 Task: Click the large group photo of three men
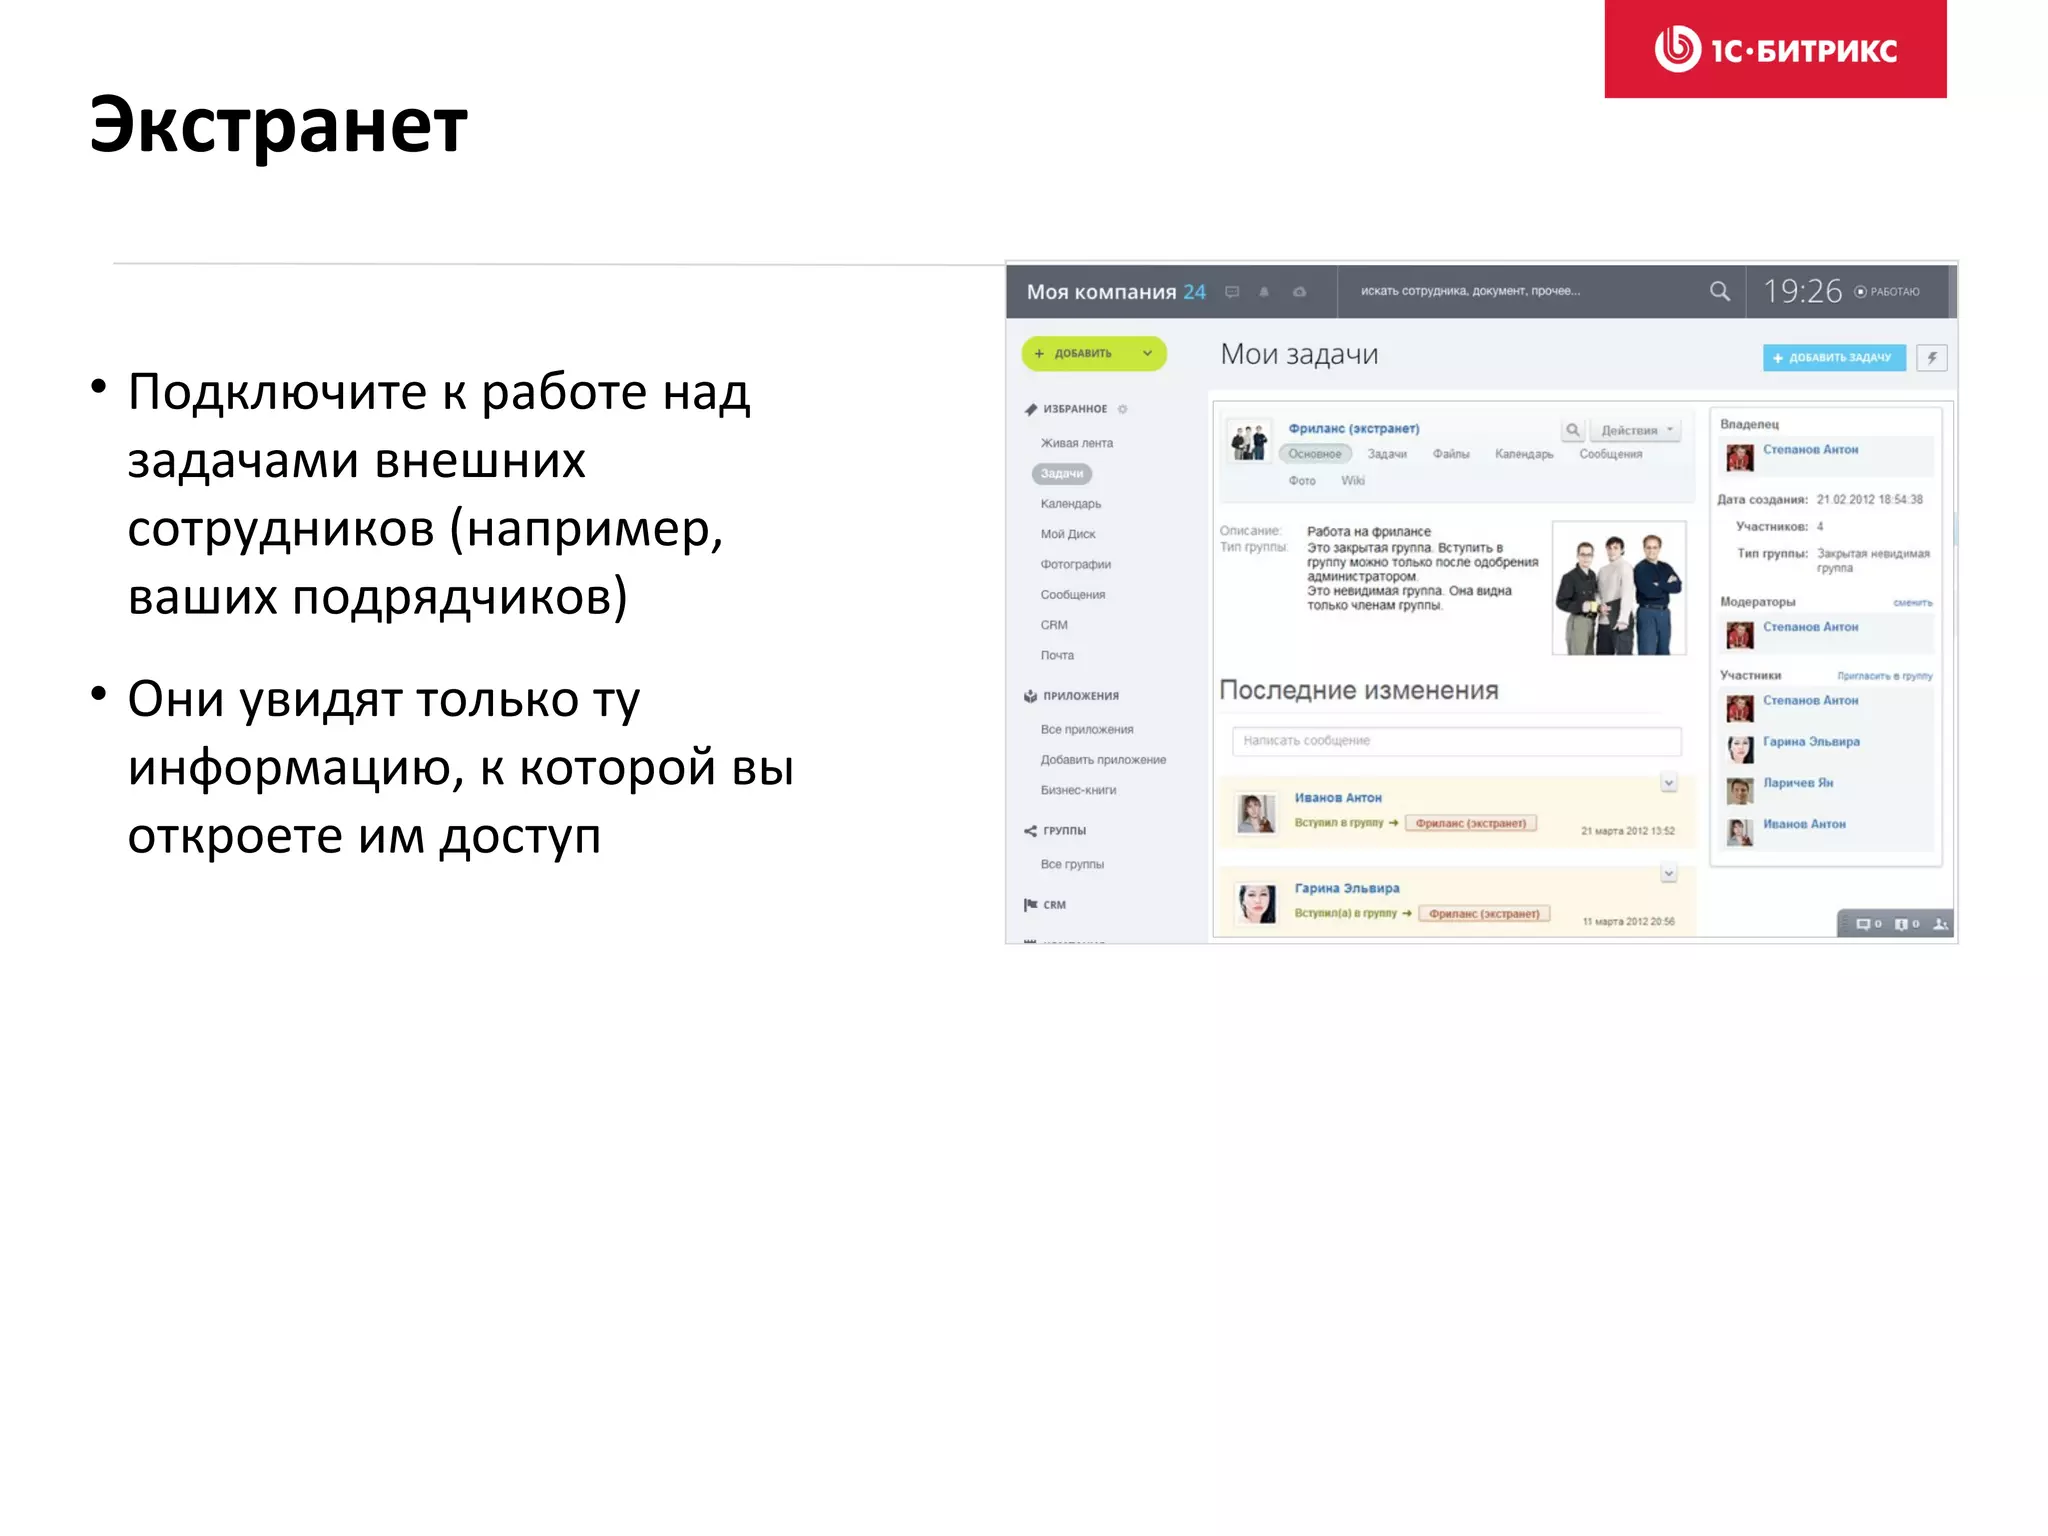pyautogui.click(x=1618, y=588)
